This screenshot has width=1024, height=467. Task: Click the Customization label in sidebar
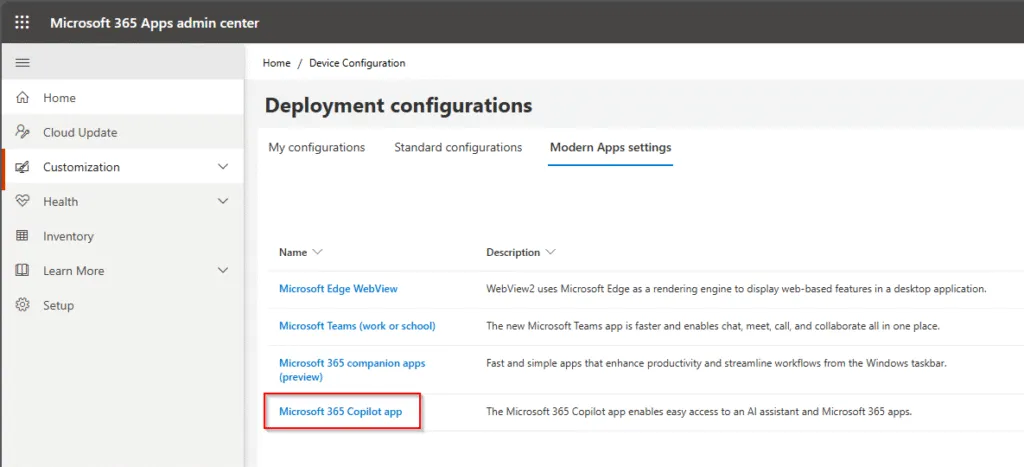point(82,167)
